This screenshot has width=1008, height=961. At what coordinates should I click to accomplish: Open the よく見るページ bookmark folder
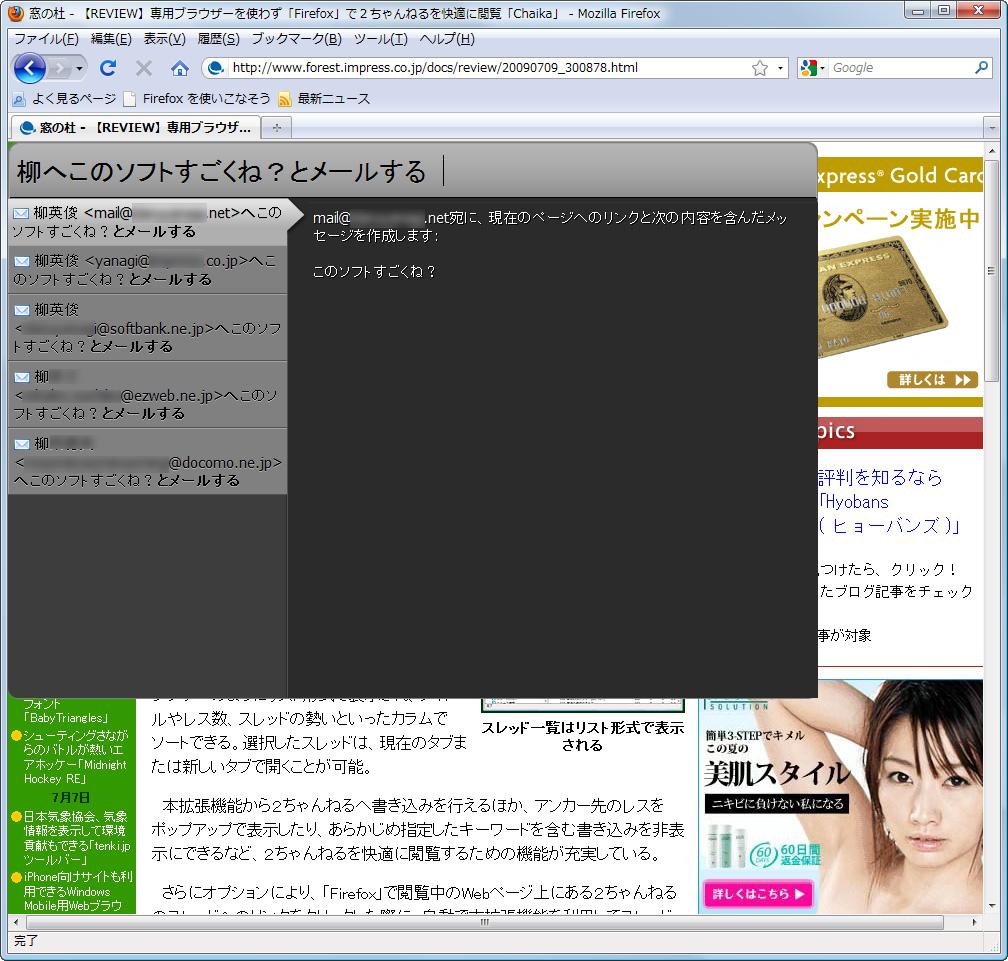pos(65,99)
